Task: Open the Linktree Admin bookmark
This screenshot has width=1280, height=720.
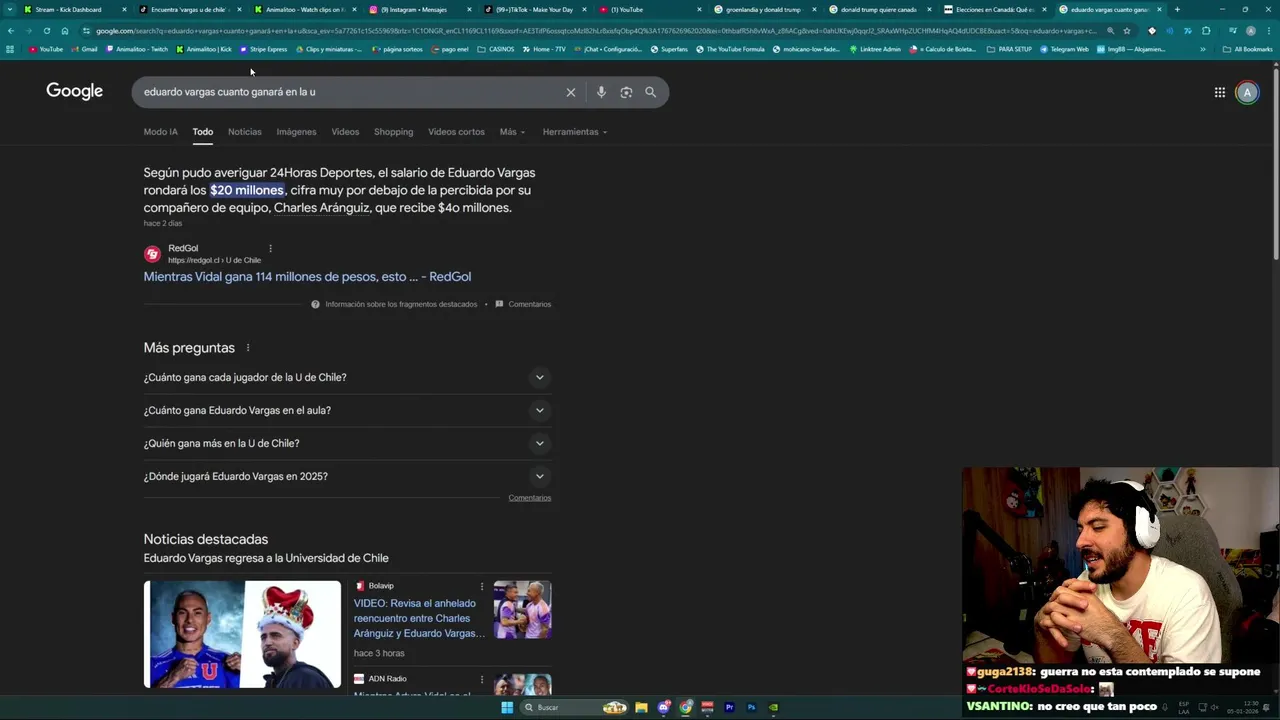Action: pyautogui.click(x=875, y=49)
